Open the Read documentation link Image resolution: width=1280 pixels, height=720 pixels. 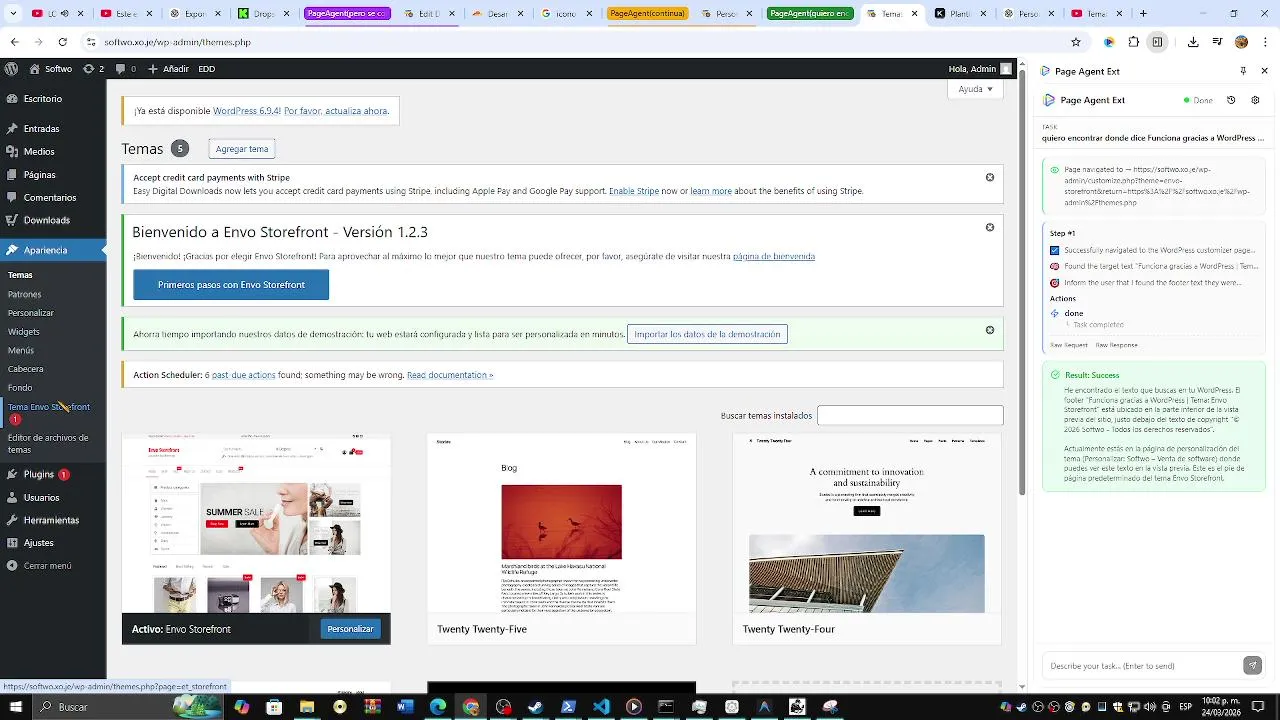click(450, 375)
